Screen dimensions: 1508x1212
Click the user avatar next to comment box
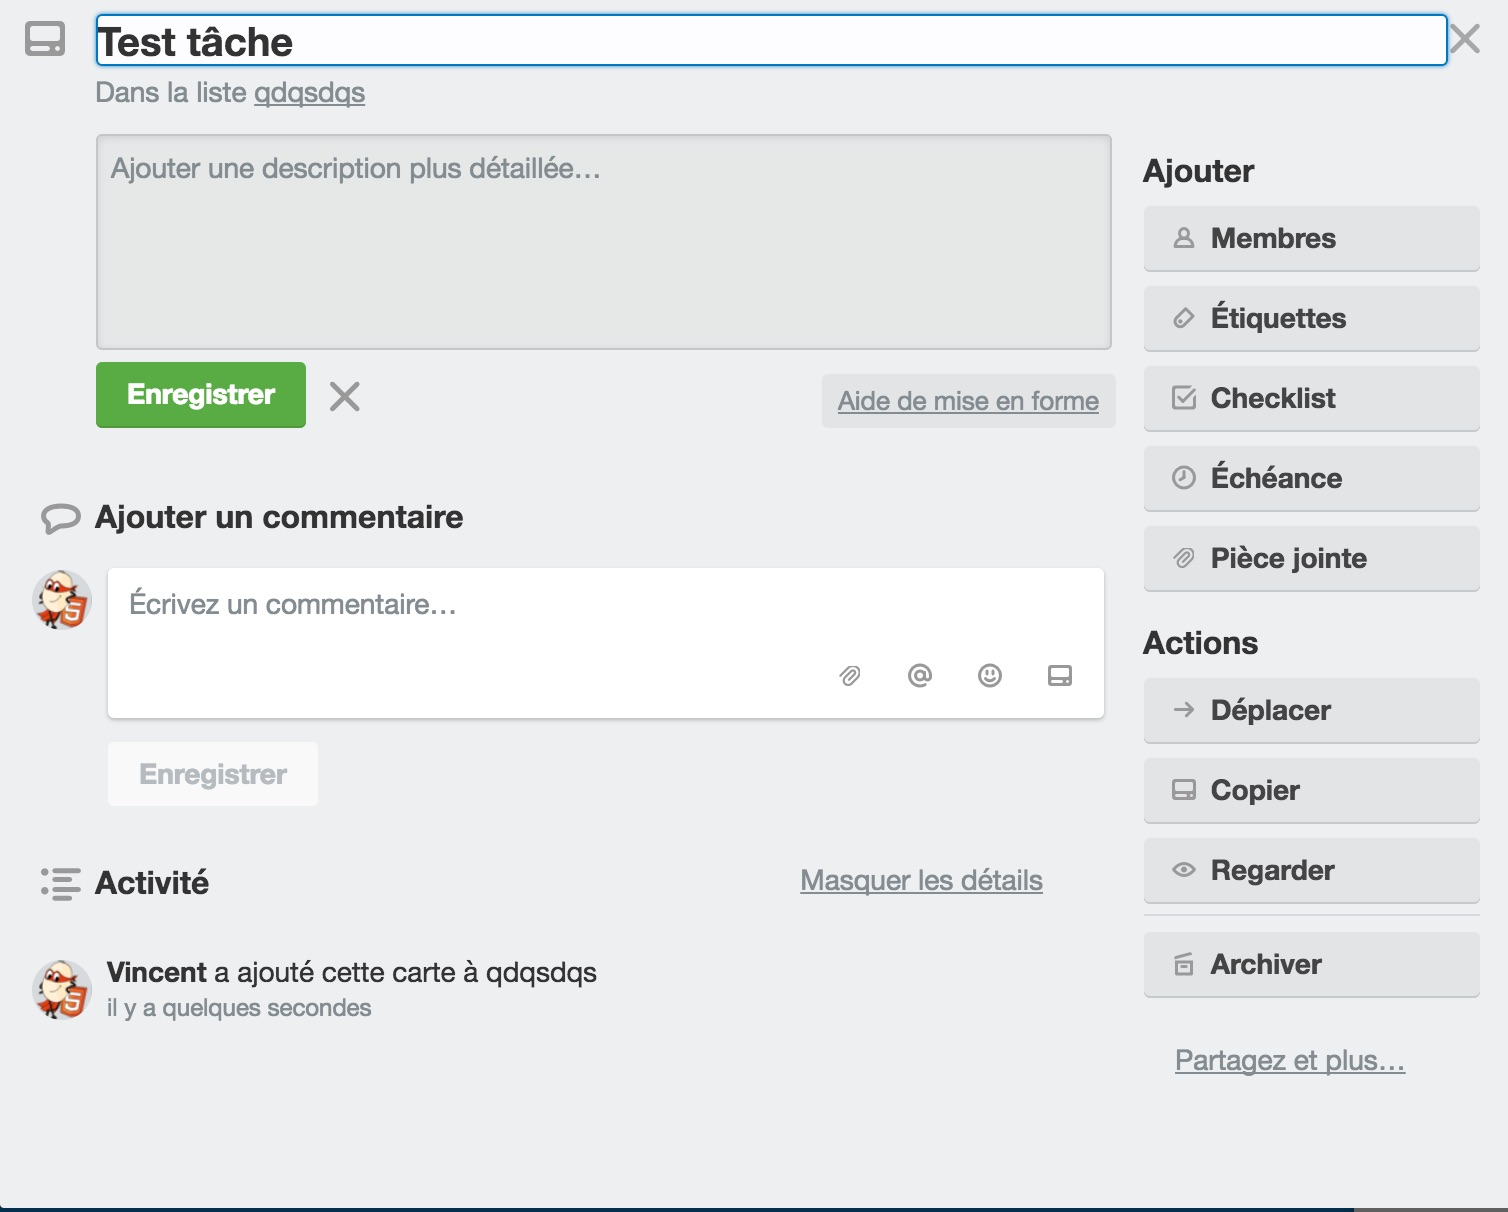62,600
